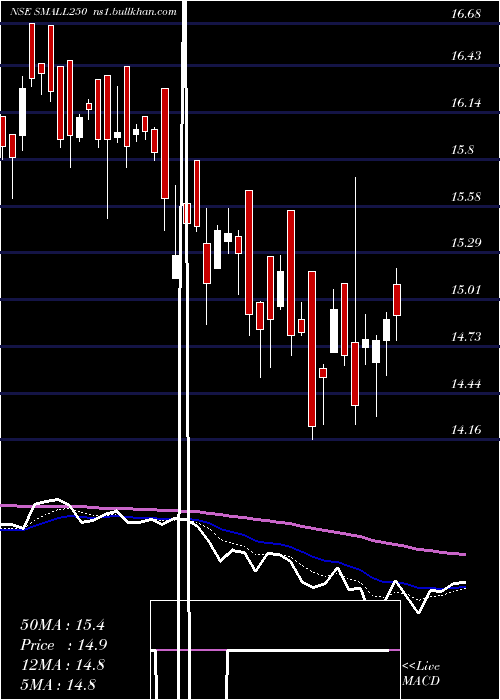The image size is (500, 700).
Task: Click the 15.01 price axis label
Action: [x=466, y=290]
